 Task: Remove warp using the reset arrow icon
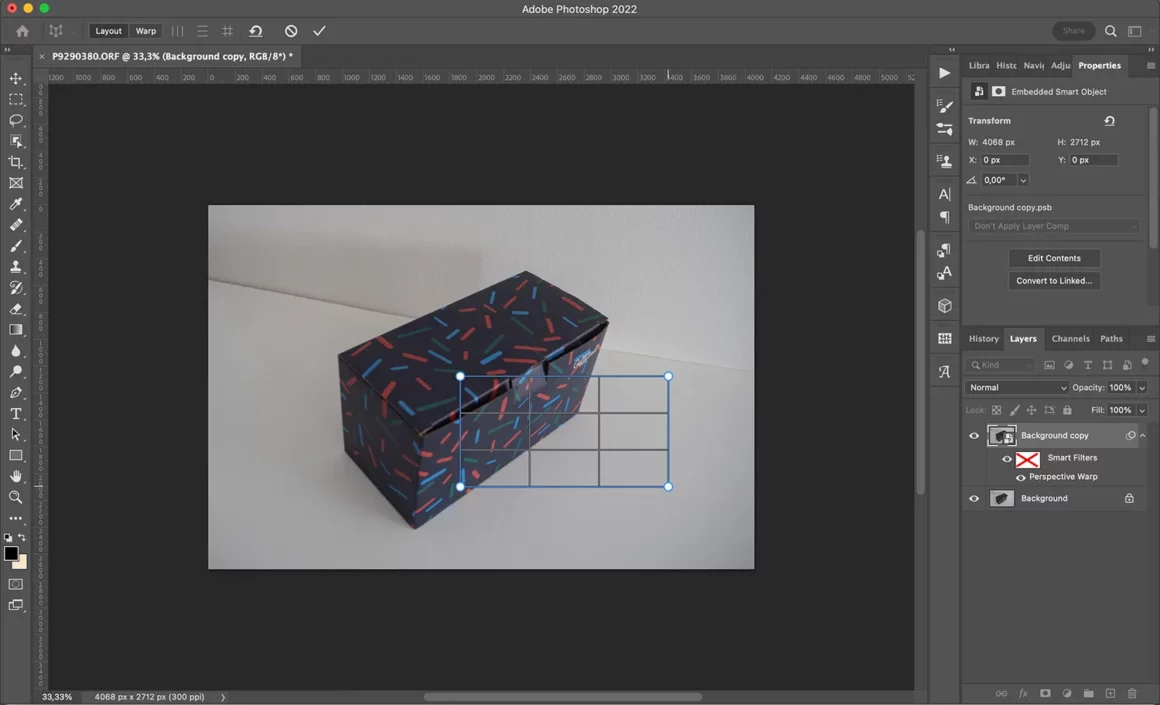[x=256, y=31]
